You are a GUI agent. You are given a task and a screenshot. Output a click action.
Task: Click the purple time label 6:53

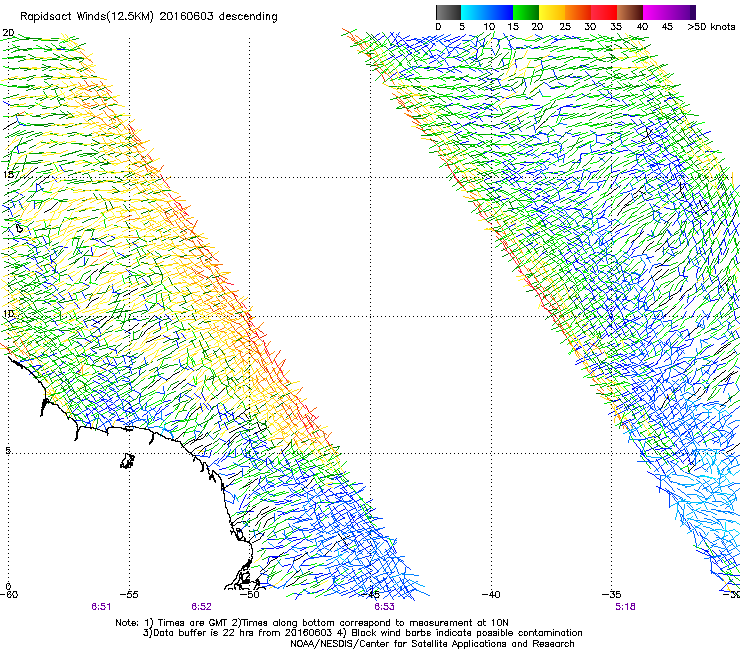[x=384, y=607]
